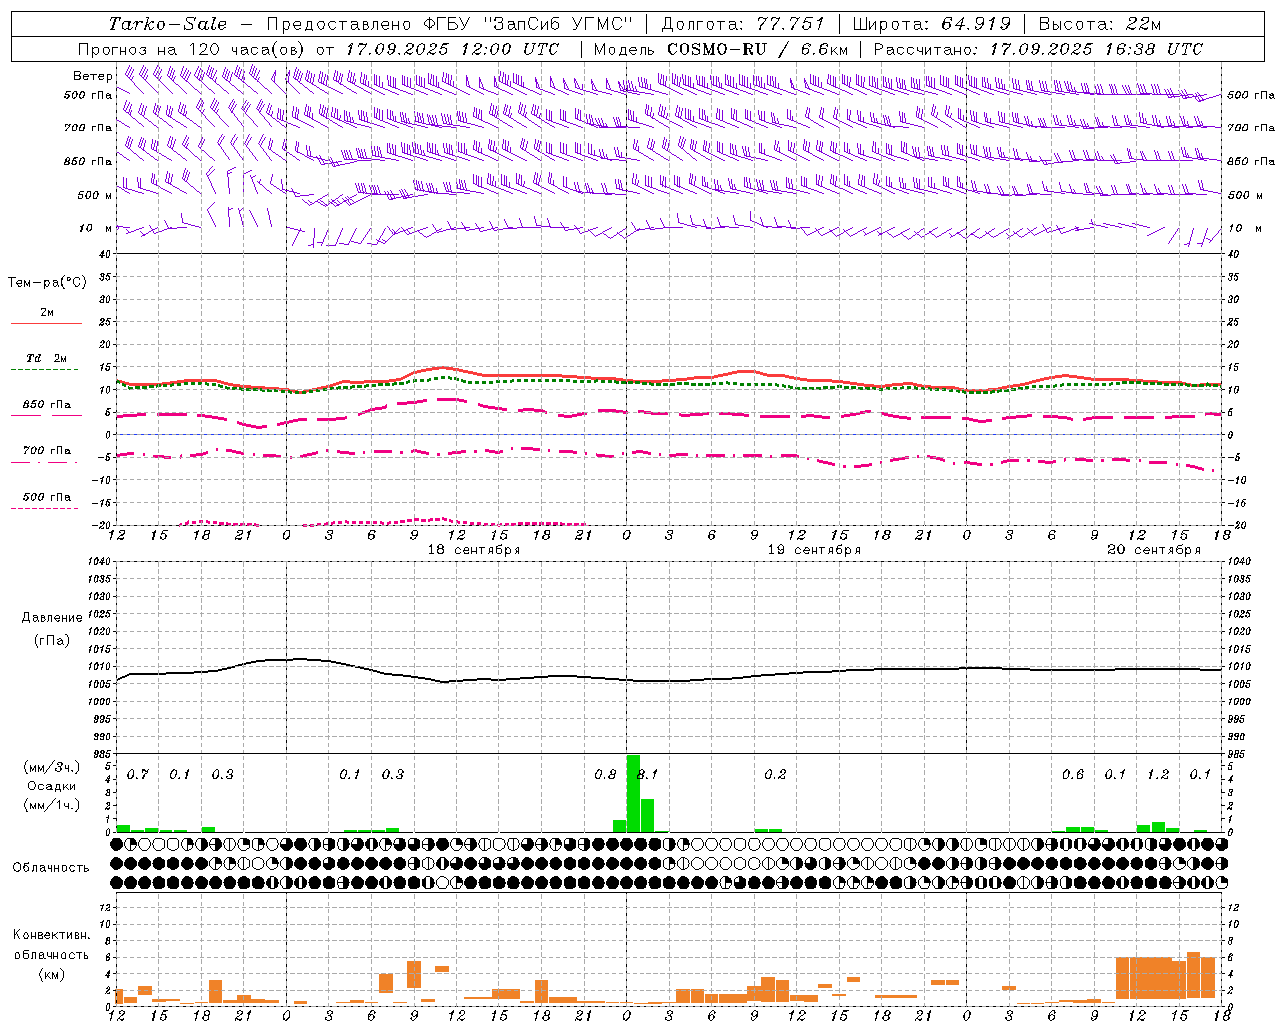Click the precipitation value "0.7"

138,775
